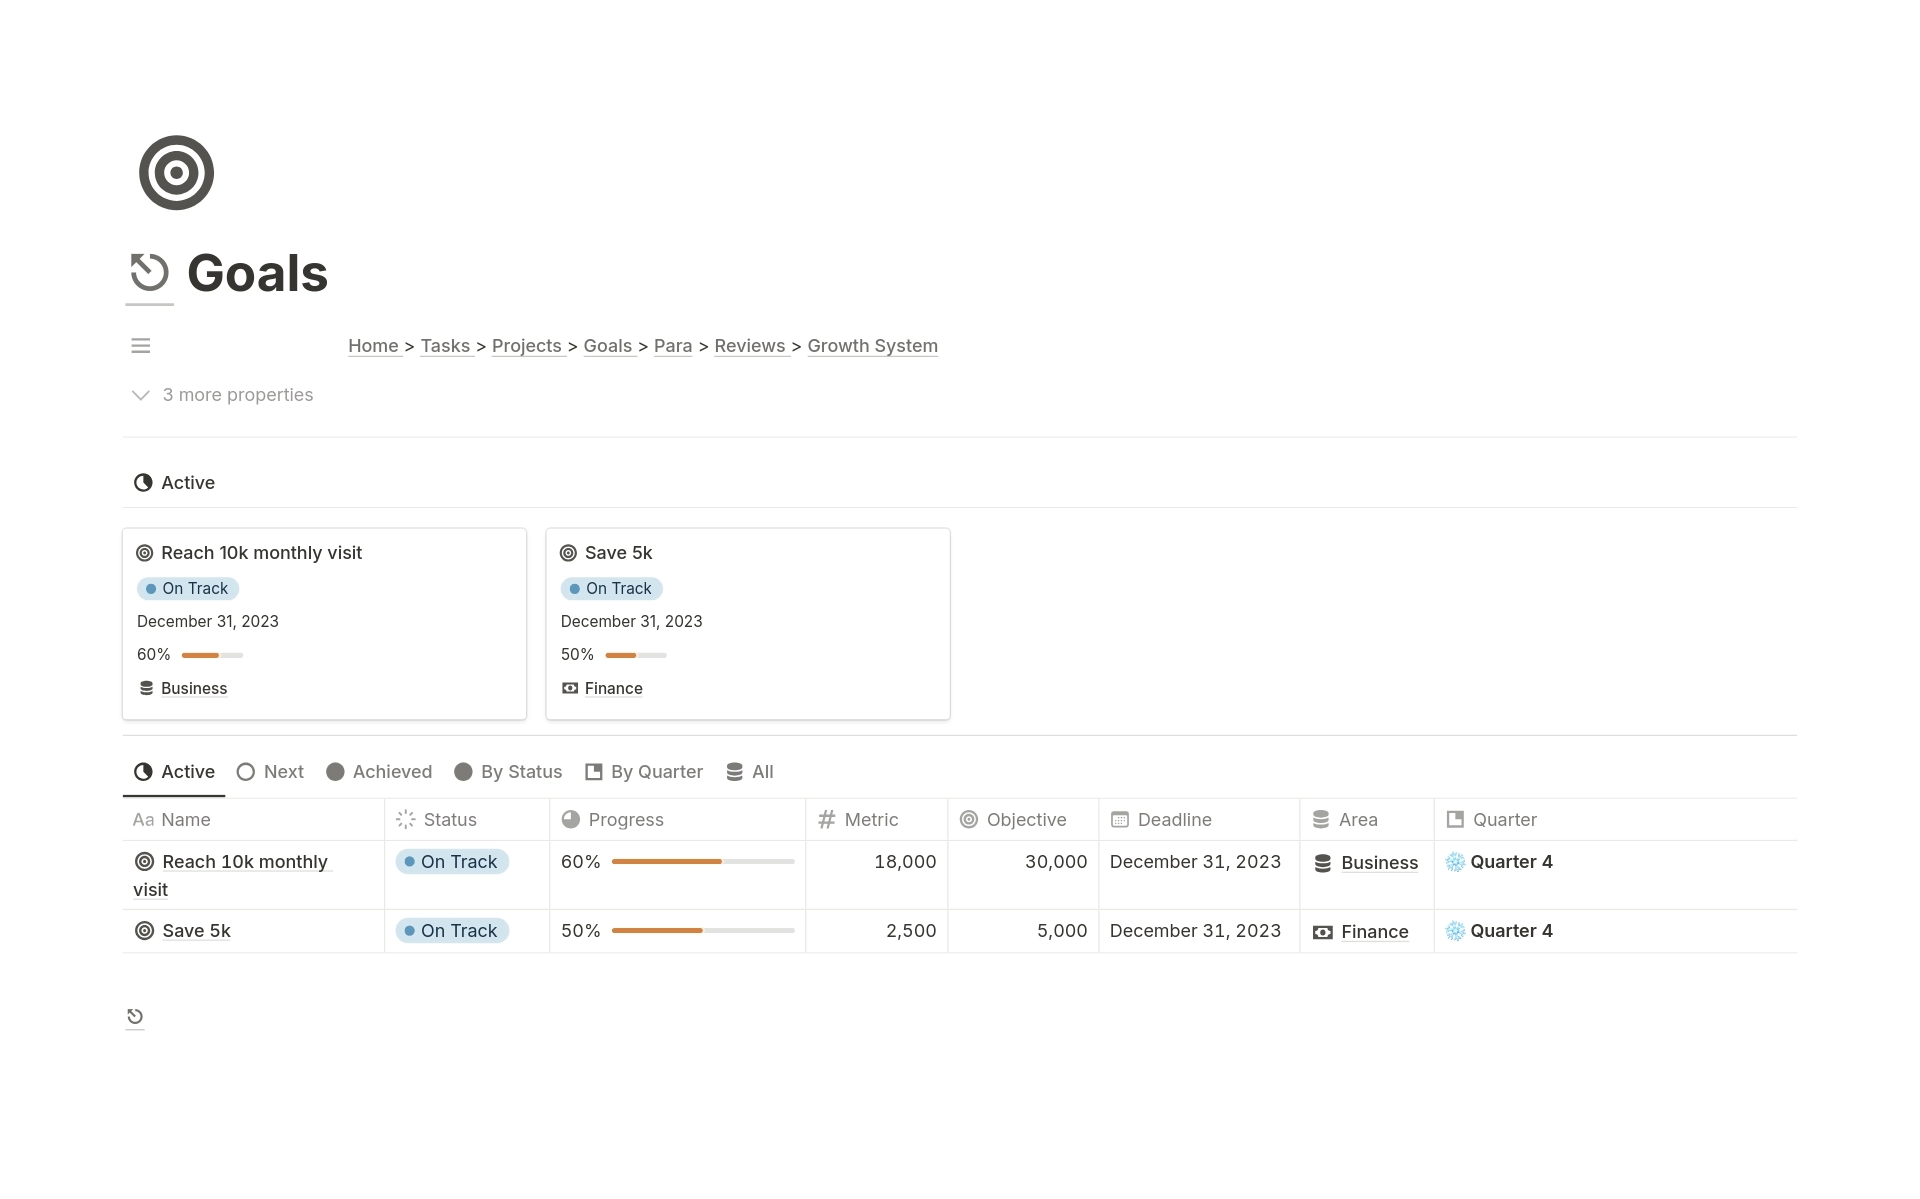The height and width of the screenshot is (1199, 1920).
Task: Click the Status column header dropdown
Action: click(449, 819)
